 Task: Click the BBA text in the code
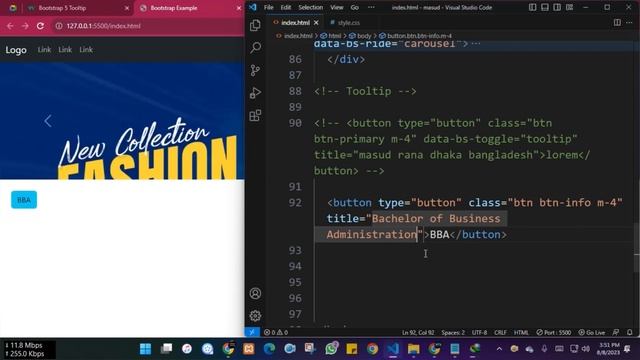click(x=440, y=235)
